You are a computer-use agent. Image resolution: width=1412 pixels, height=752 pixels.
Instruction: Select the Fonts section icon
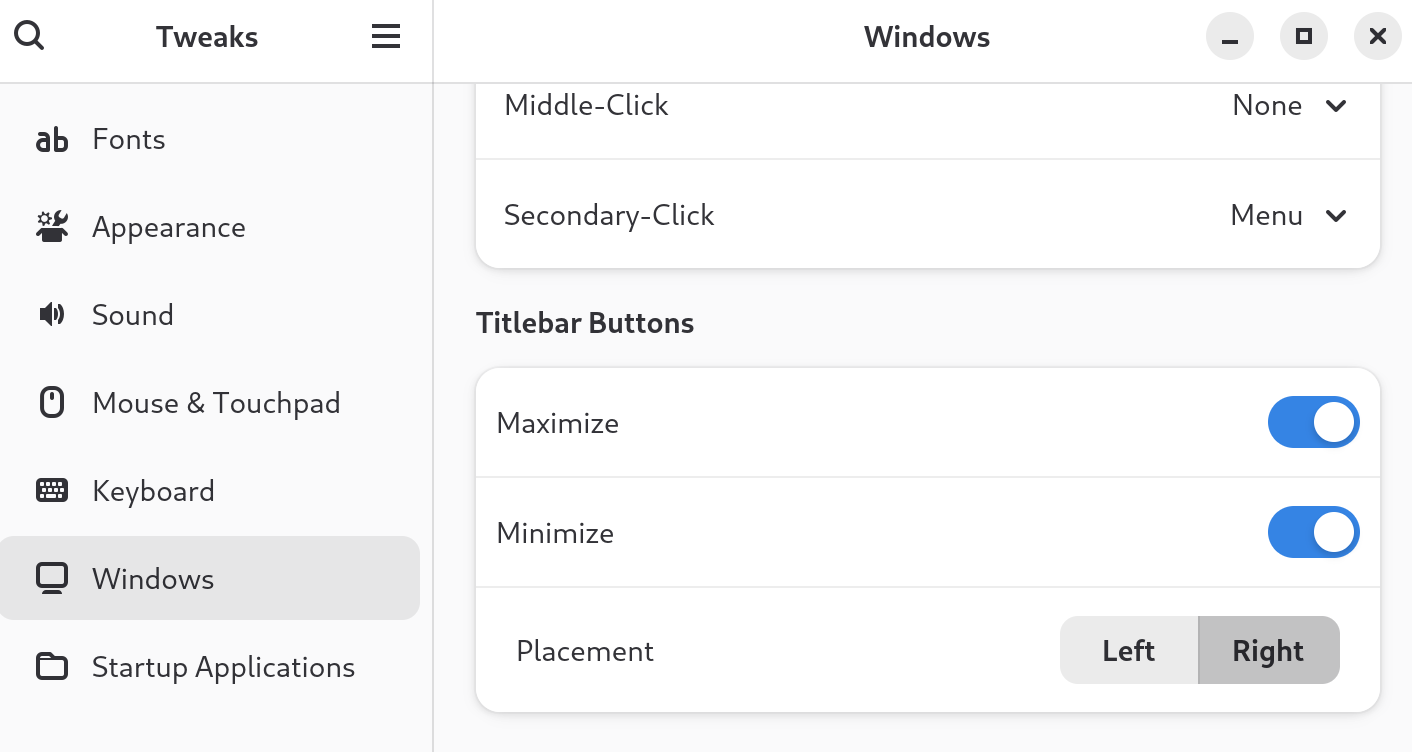[x=51, y=139]
